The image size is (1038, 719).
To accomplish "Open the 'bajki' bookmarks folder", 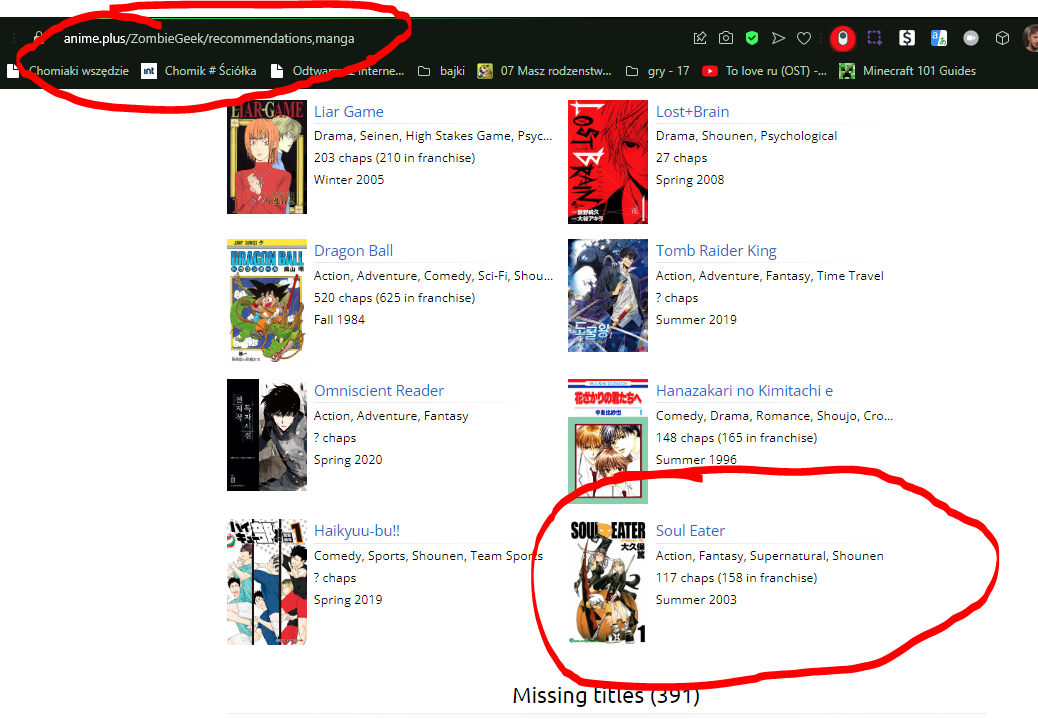I will (x=441, y=71).
